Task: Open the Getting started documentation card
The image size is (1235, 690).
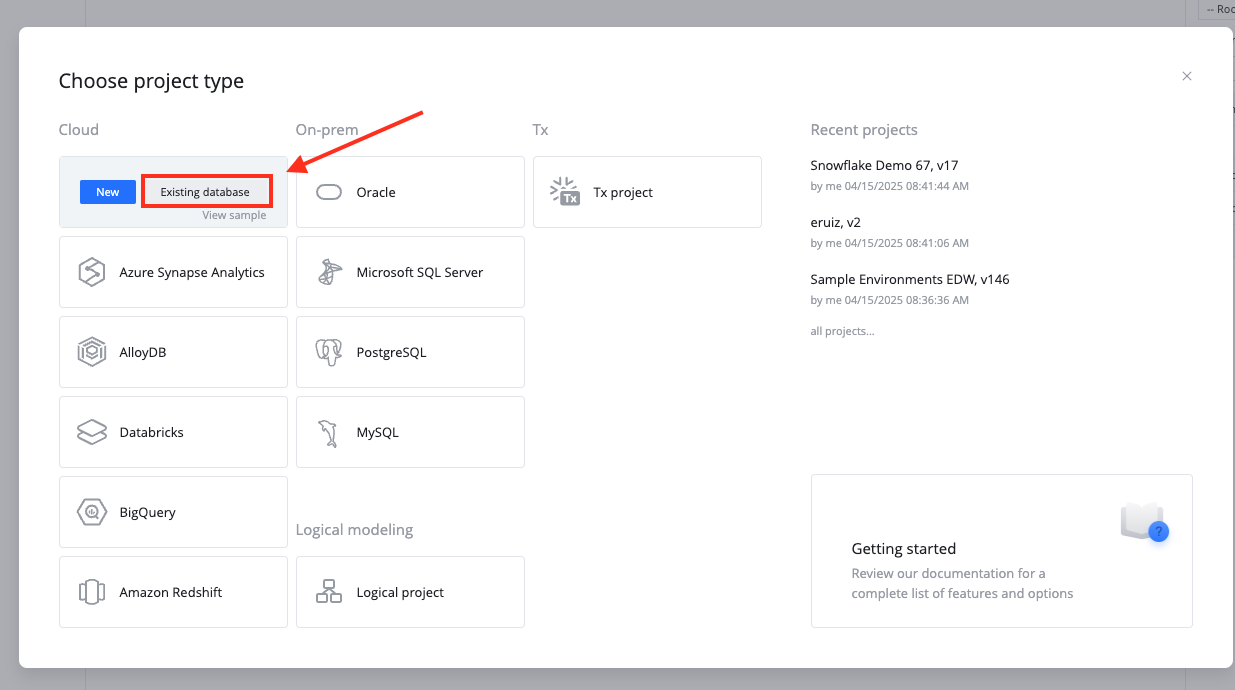Action: [x=1000, y=550]
